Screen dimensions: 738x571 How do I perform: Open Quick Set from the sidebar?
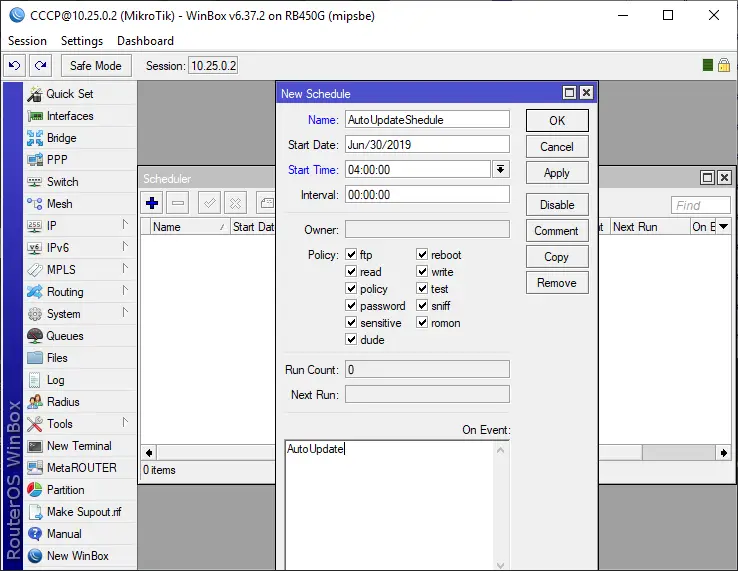coord(80,94)
